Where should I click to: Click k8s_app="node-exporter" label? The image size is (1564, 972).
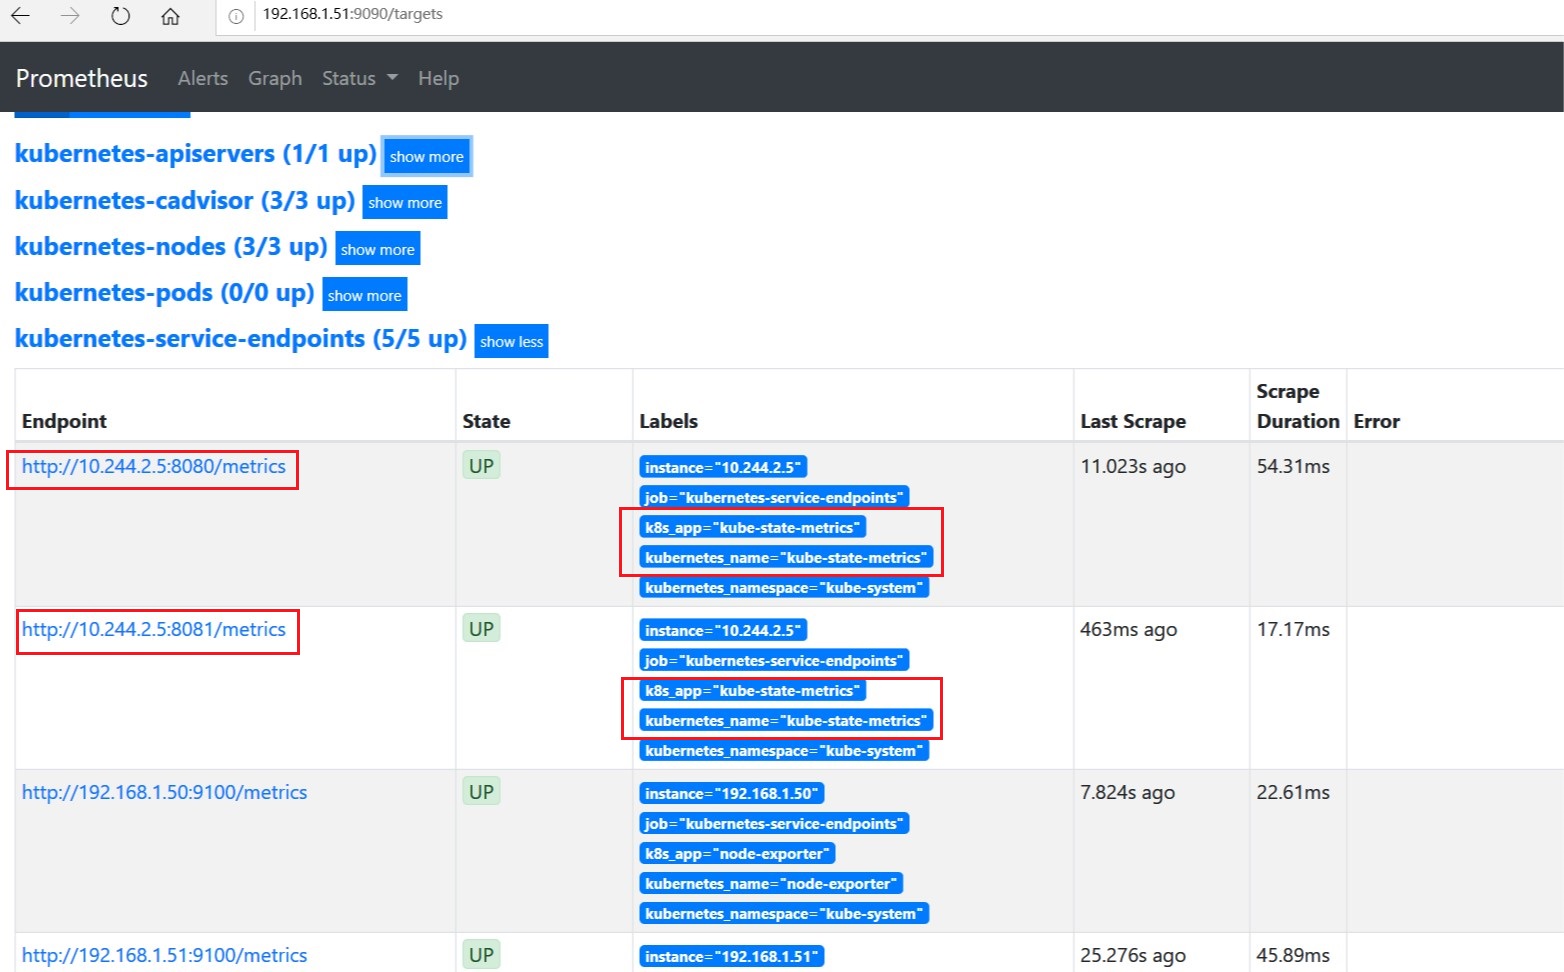tap(737, 853)
